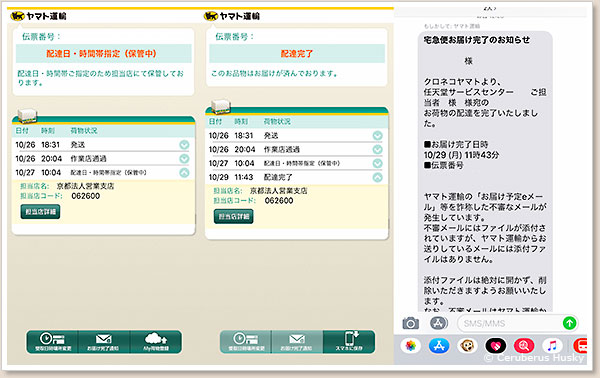
Task: Open the Photos app icon in app drawer
Action: click(x=411, y=346)
